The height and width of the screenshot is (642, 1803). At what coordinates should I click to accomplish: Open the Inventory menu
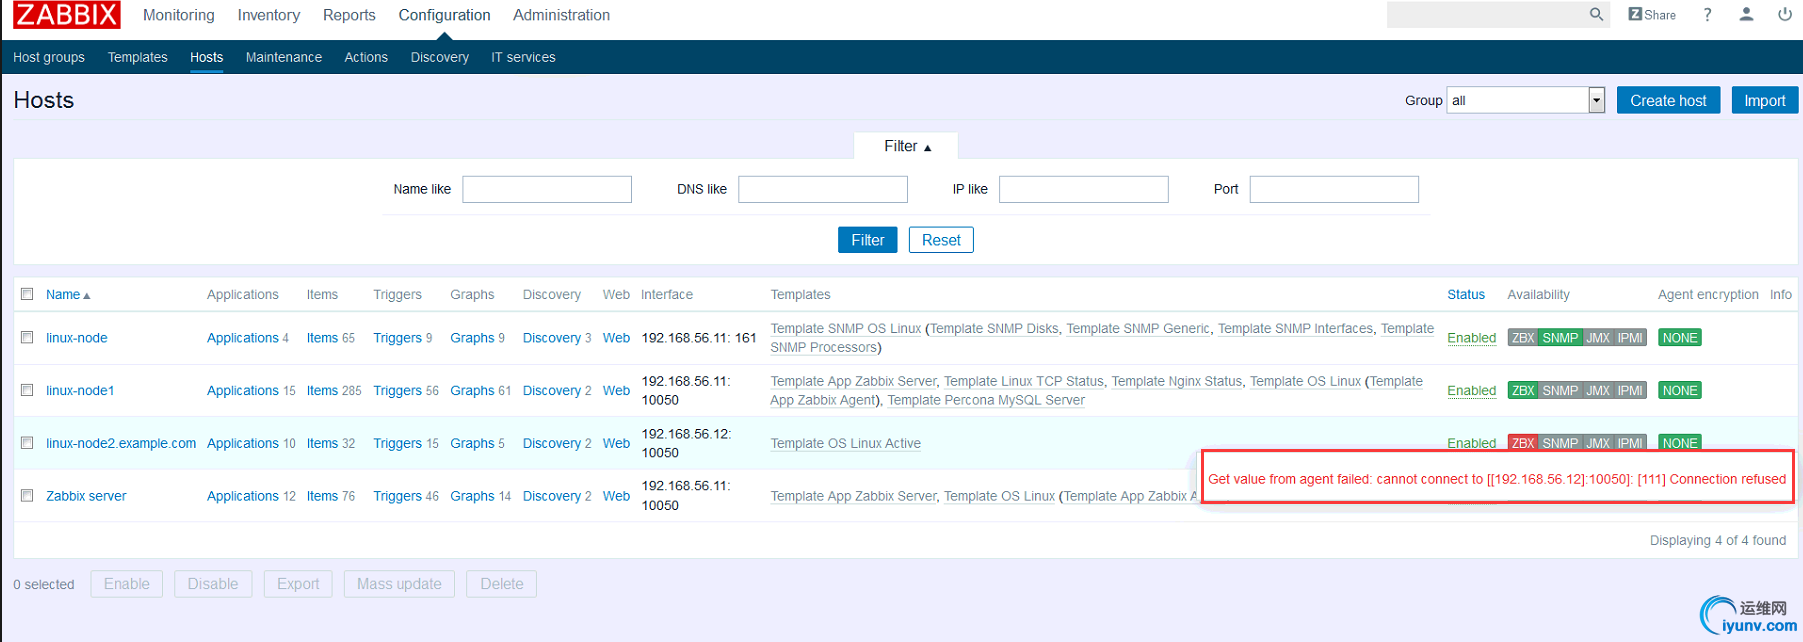click(x=268, y=15)
